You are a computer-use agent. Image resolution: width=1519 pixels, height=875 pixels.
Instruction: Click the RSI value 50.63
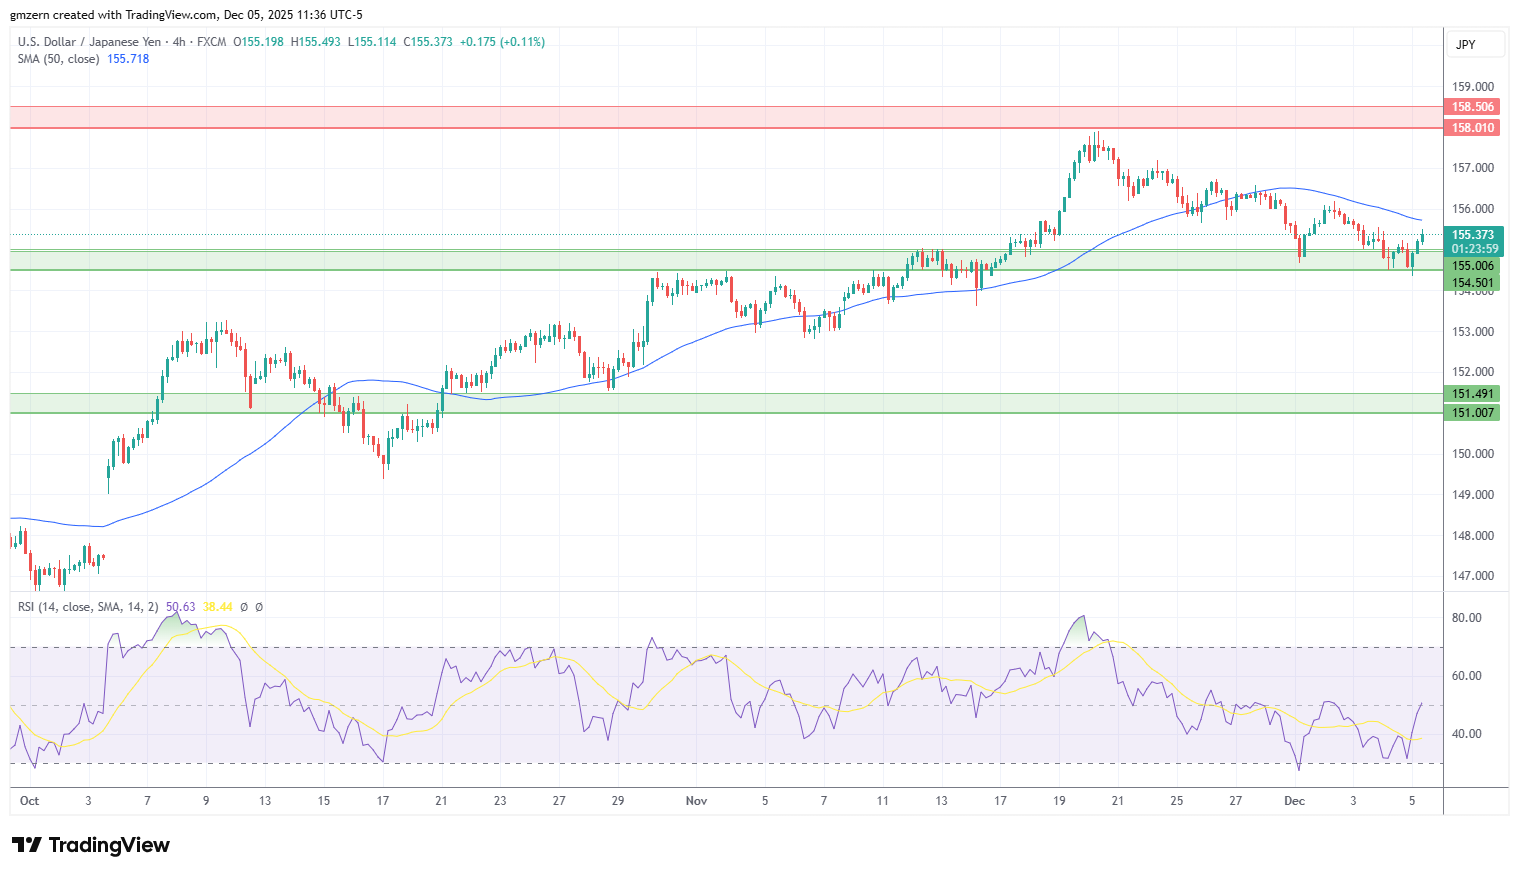pos(181,607)
